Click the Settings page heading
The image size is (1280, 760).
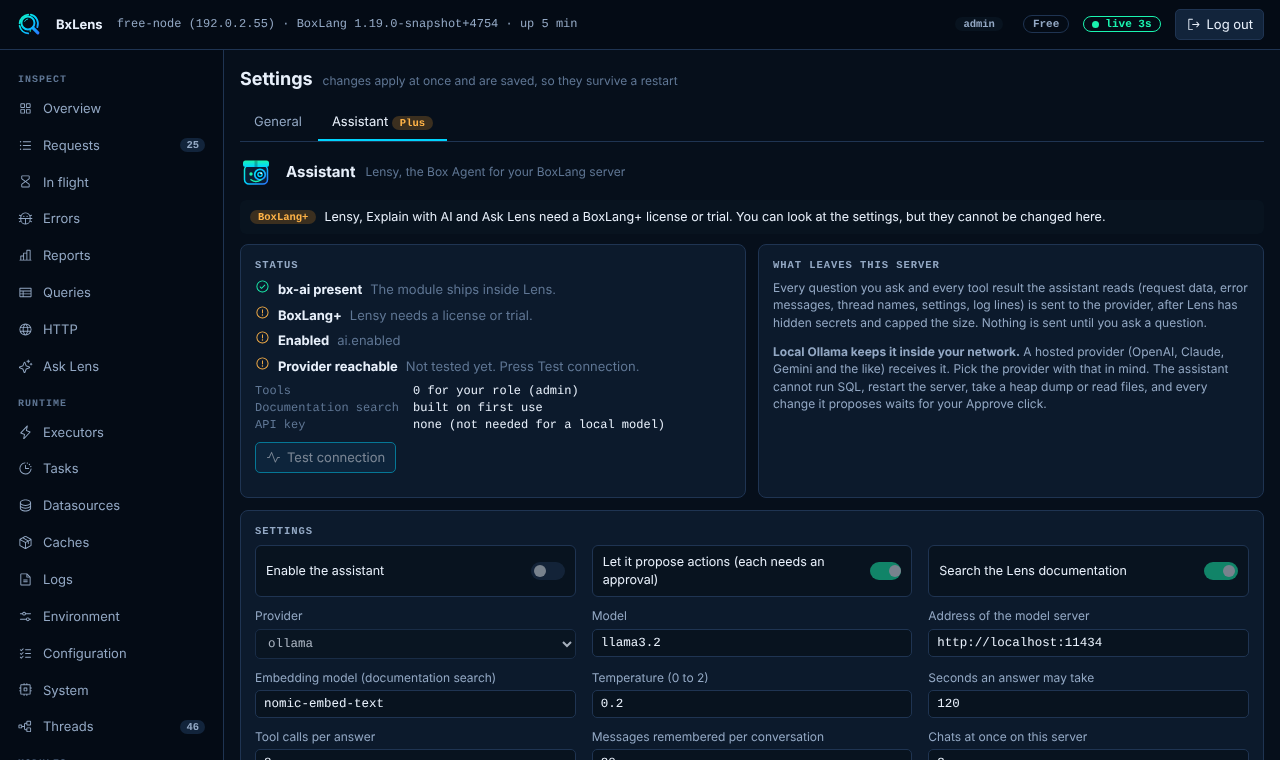276,79
